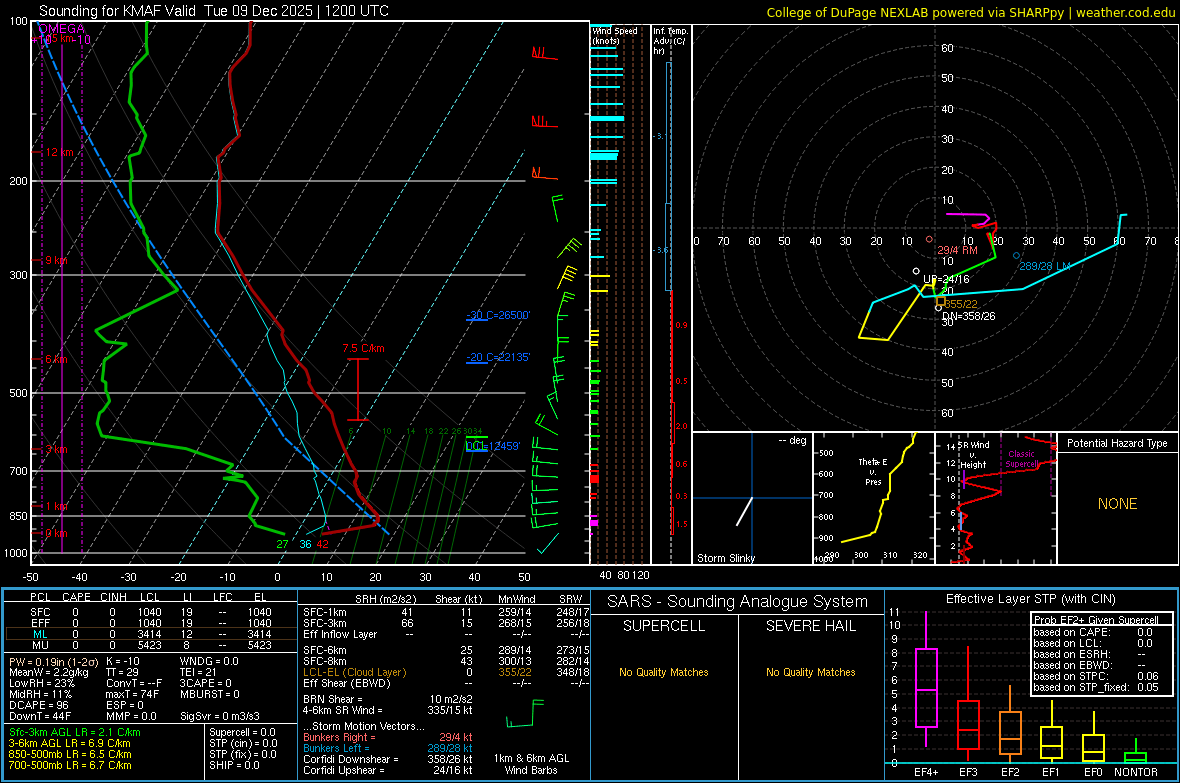Image resolution: width=1180 pixels, height=783 pixels.
Task: Click the DCAPE = 96 value
Action: [x=39, y=705]
